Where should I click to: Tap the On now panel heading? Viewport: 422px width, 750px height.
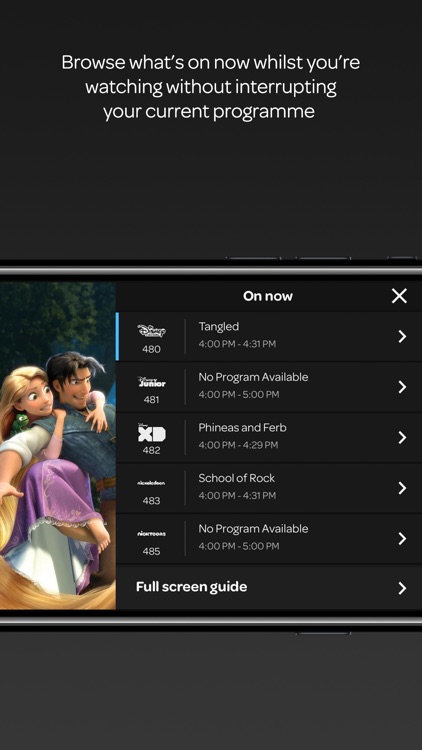267,296
